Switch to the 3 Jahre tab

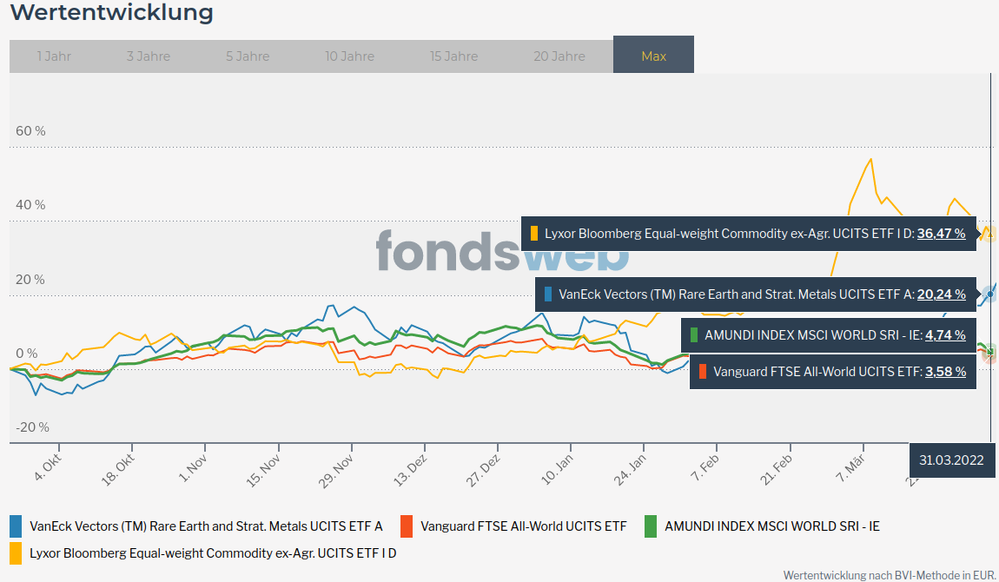[148, 56]
